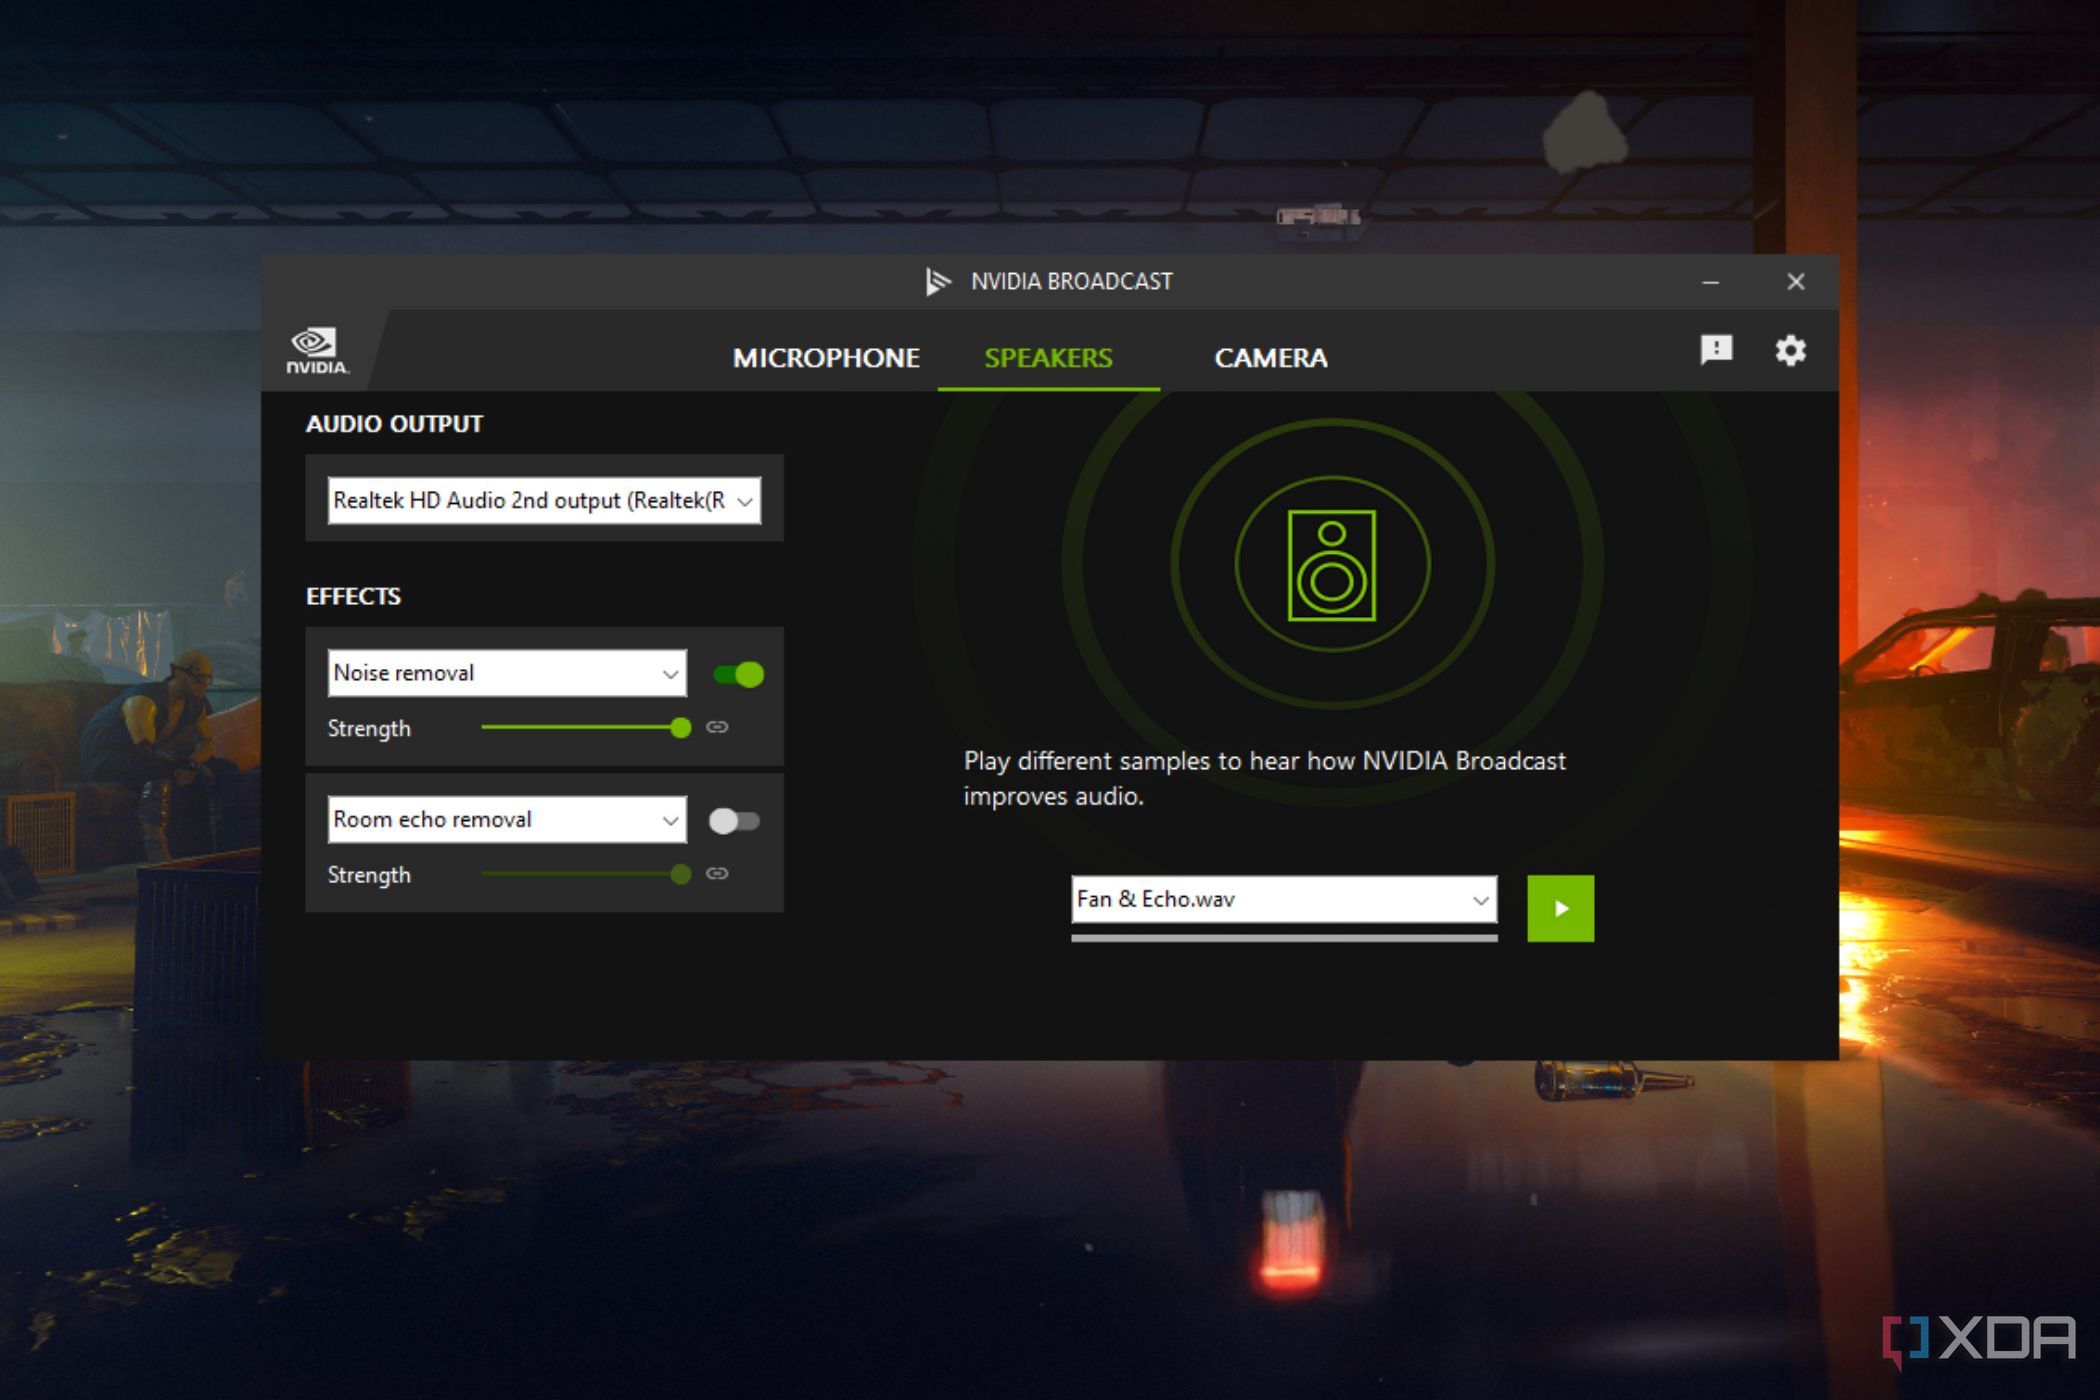Expand the Room echo removal effect dropdown
This screenshot has height=1400, width=2100.
click(507, 819)
